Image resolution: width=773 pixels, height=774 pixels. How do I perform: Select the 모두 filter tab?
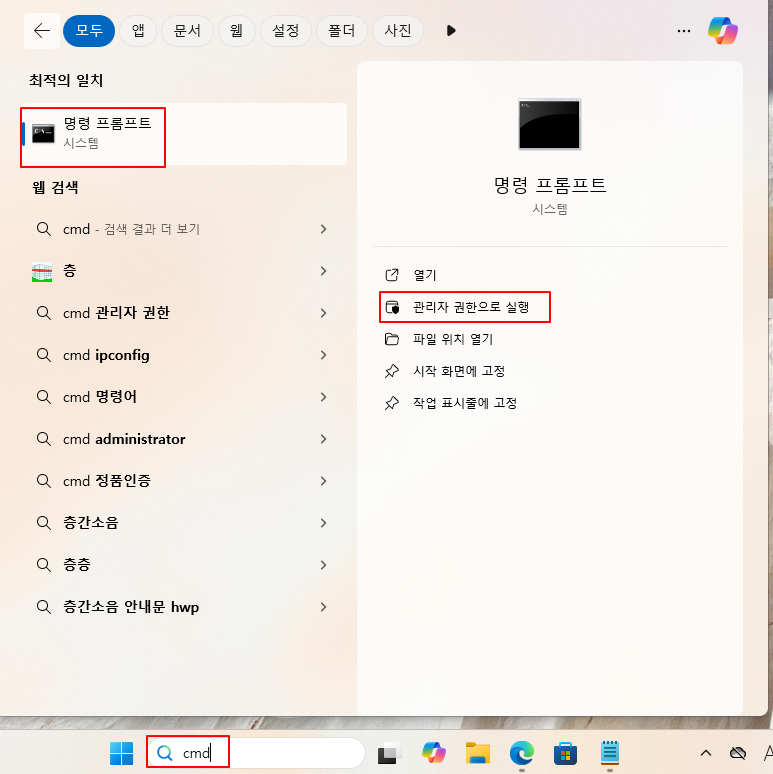89,31
